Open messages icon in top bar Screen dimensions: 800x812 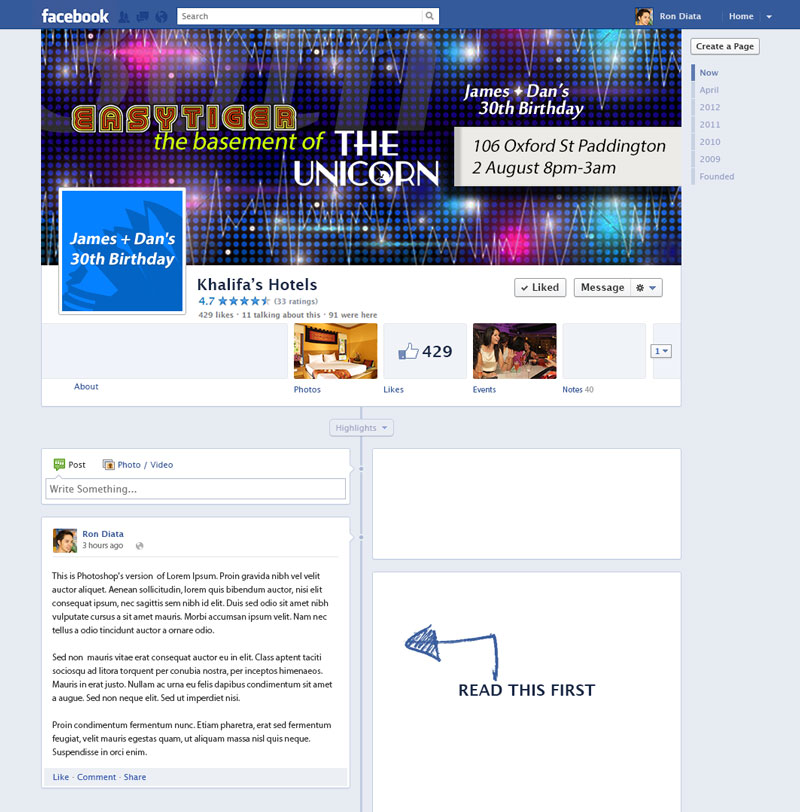coord(142,17)
